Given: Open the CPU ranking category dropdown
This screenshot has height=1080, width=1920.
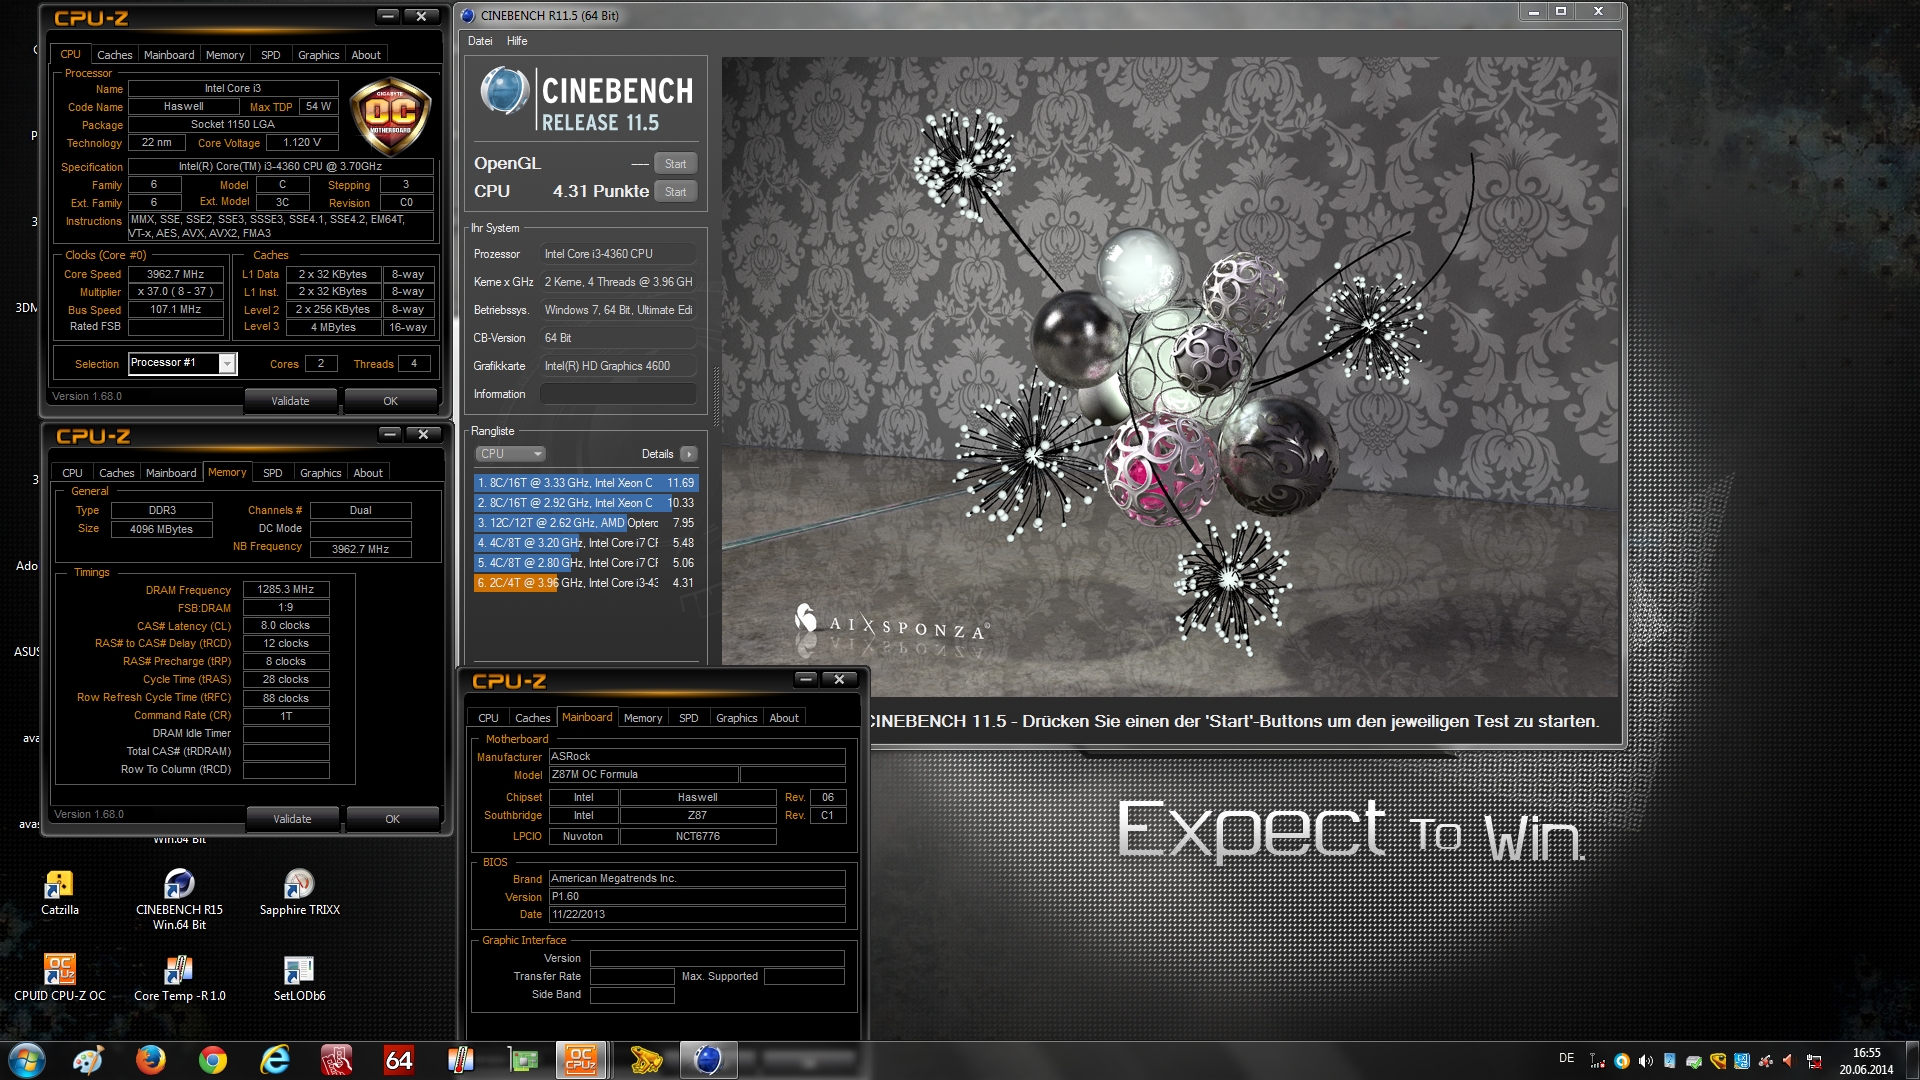Looking at the screenshot, I should coord(510,454).
